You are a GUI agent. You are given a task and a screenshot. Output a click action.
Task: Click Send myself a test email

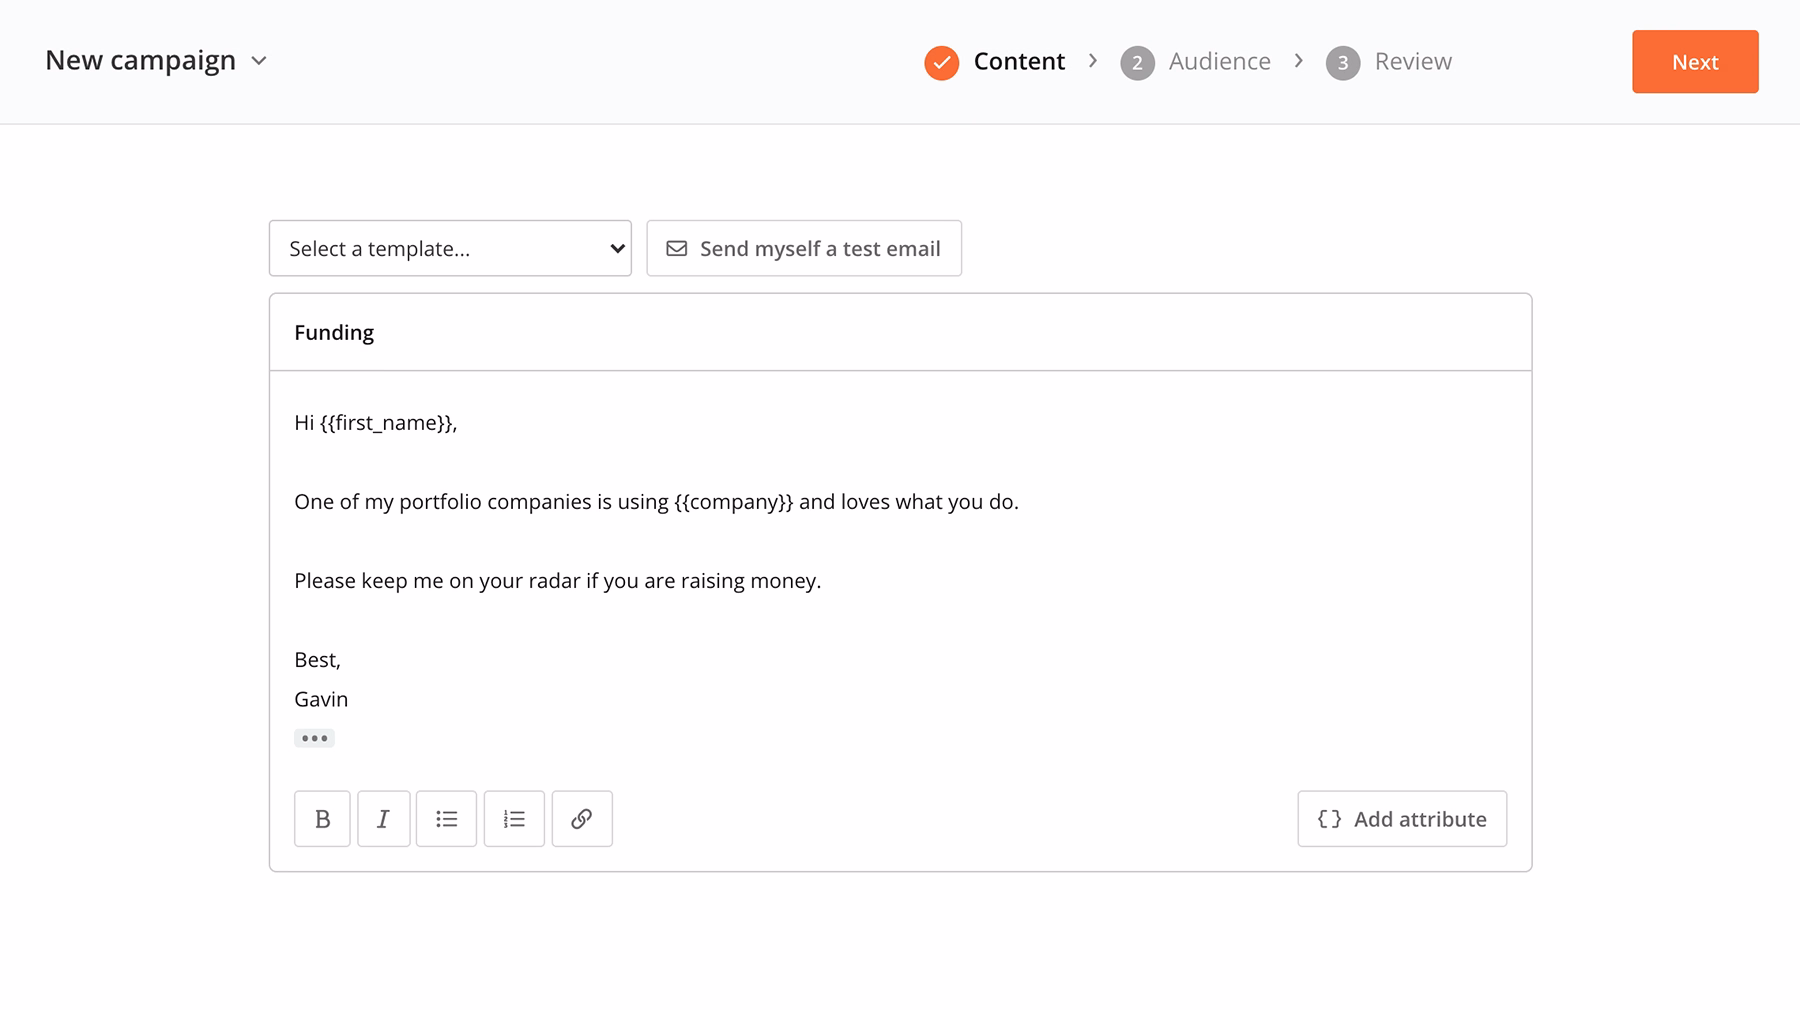(x=819, y=248)
